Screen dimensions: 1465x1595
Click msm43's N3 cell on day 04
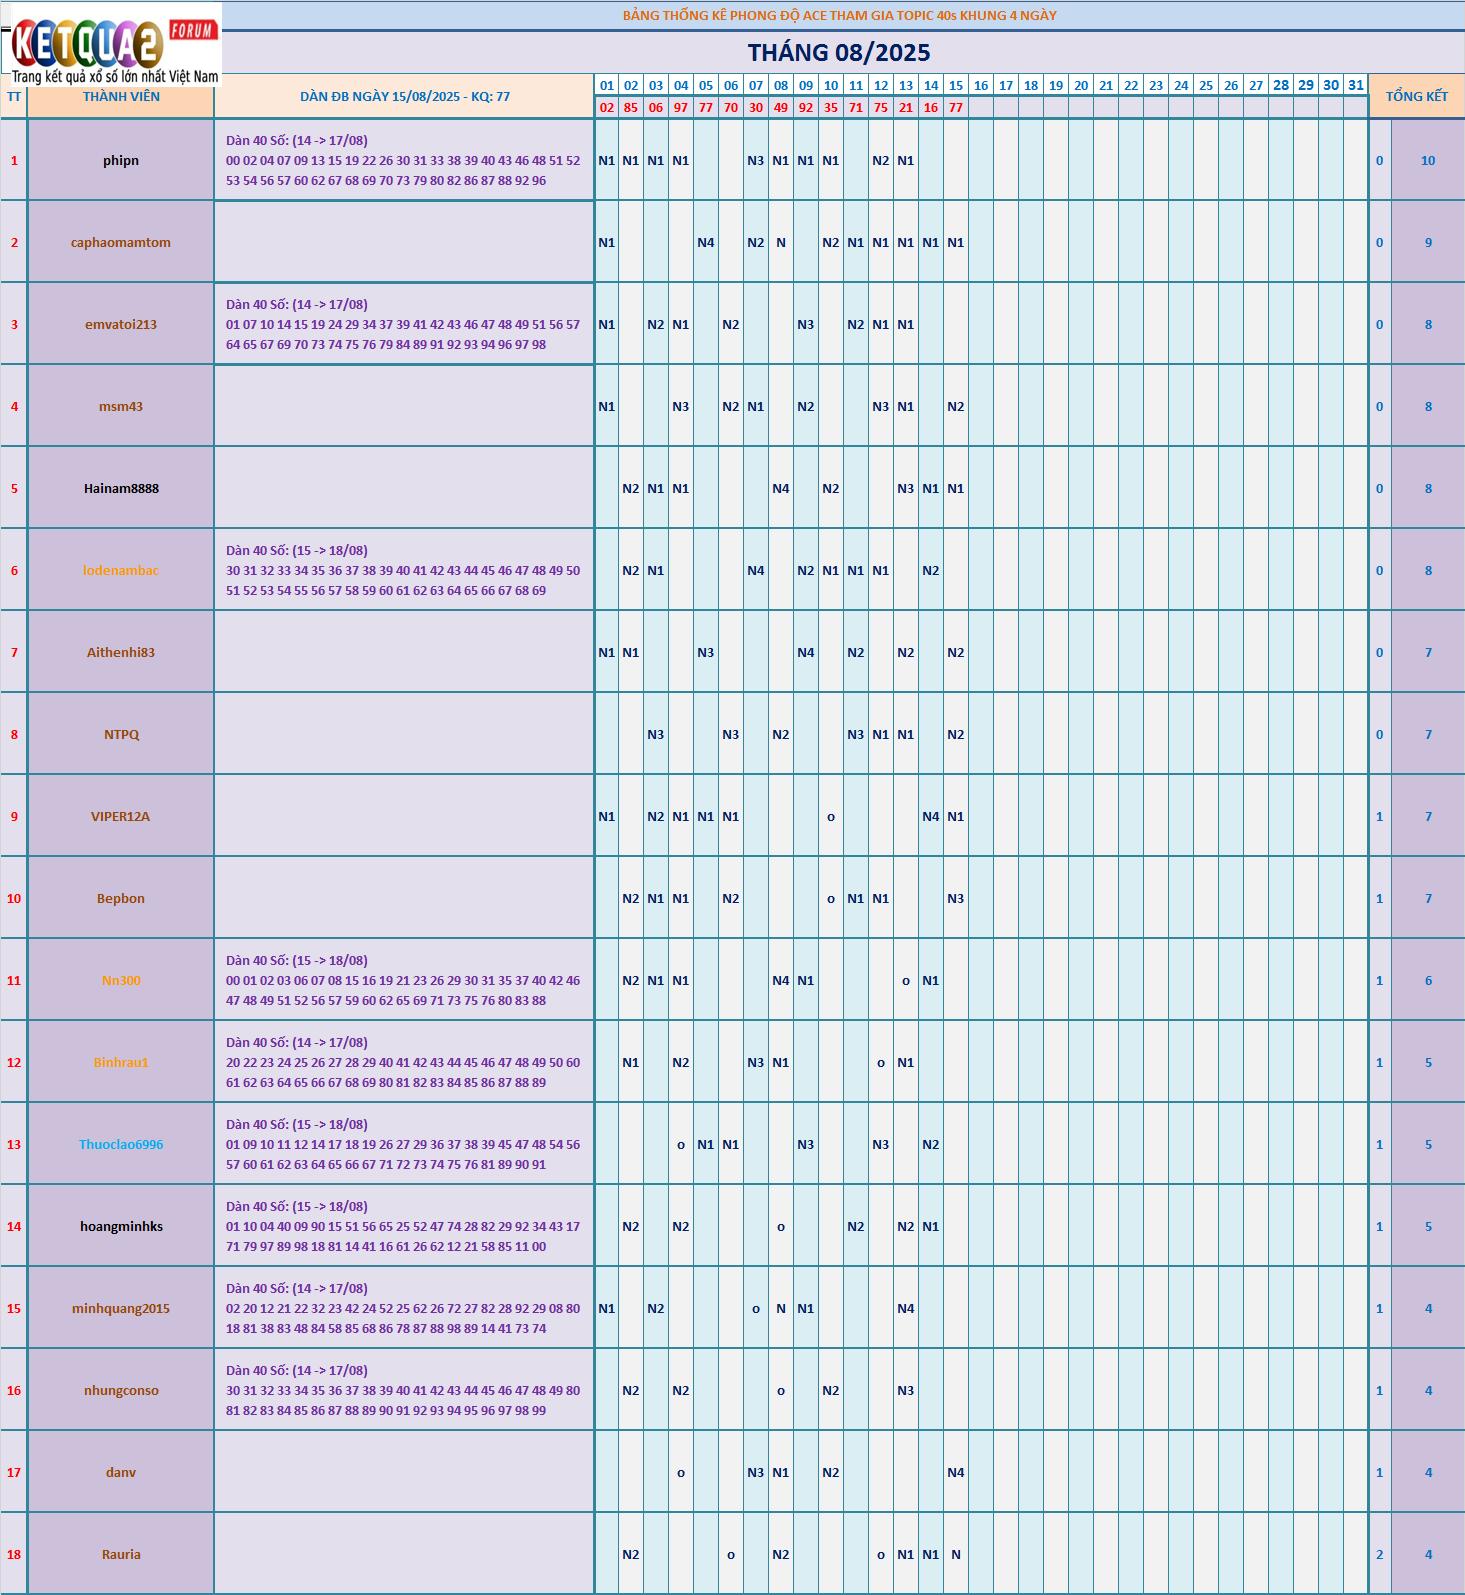coord(681,407)
